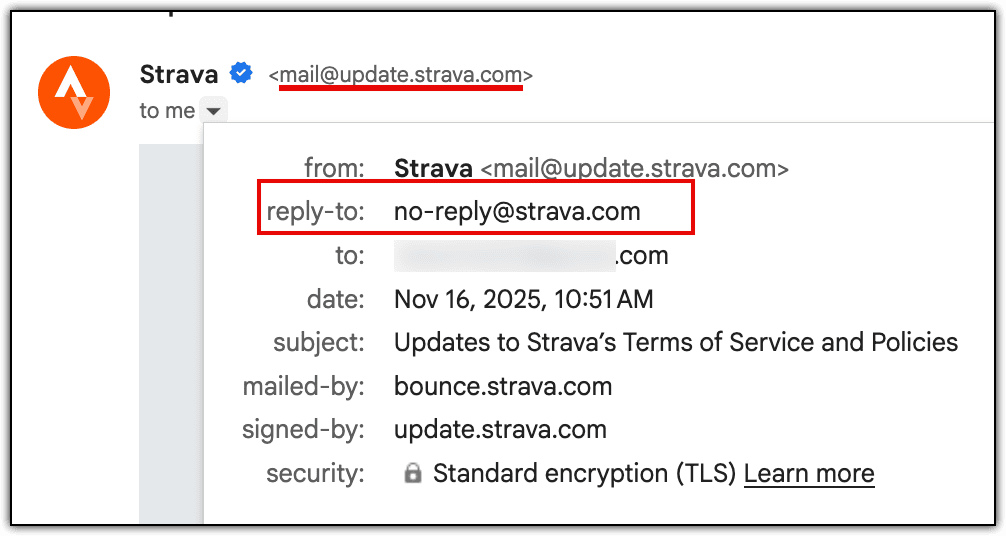This screenshot has width=1006, height=536.
Task: Click the bold Strava name in from row
Action: point(433,169)
